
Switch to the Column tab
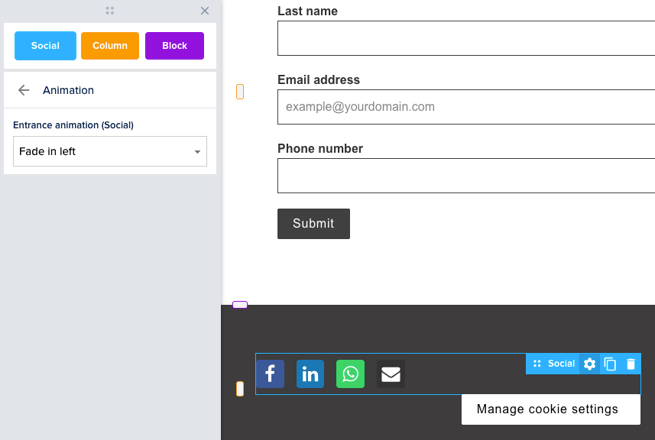(110, 46)
